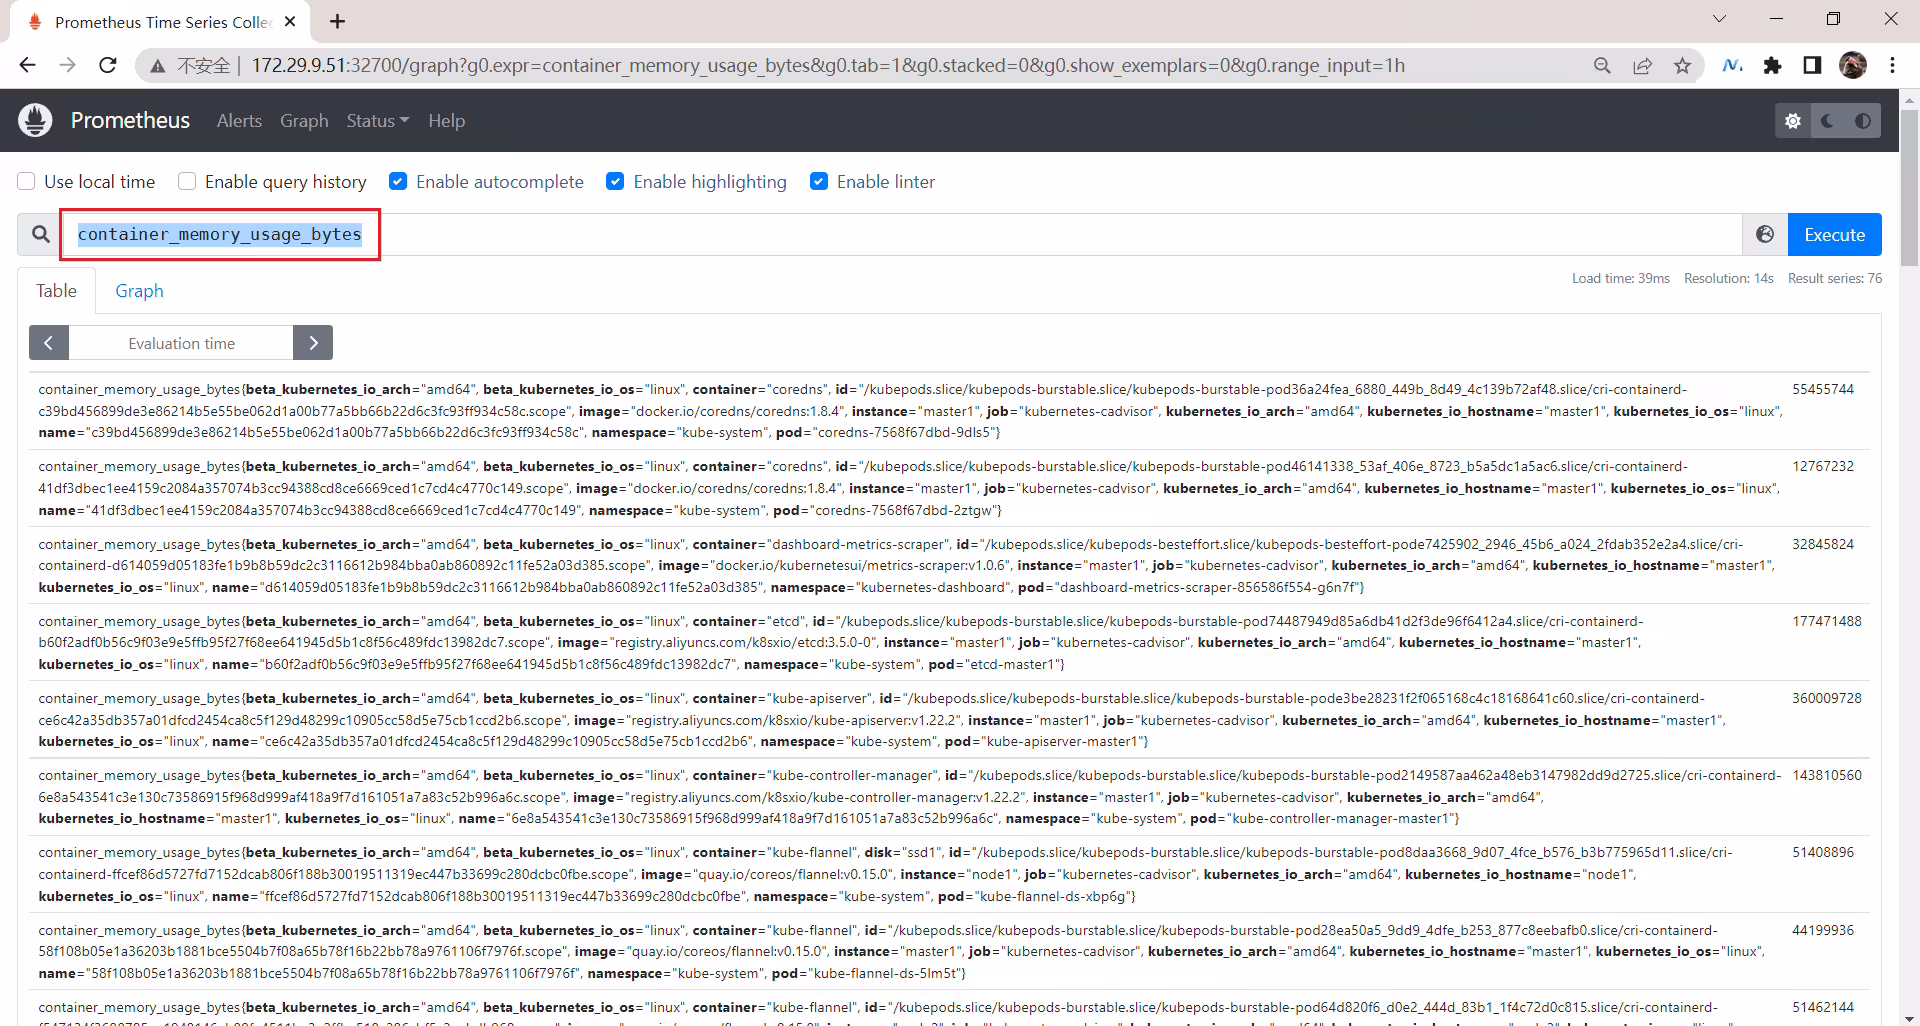Go to previous evaluation time
Image resolution: width=1920 pixels, height=1026 pixels.
(x=49, y=343)
